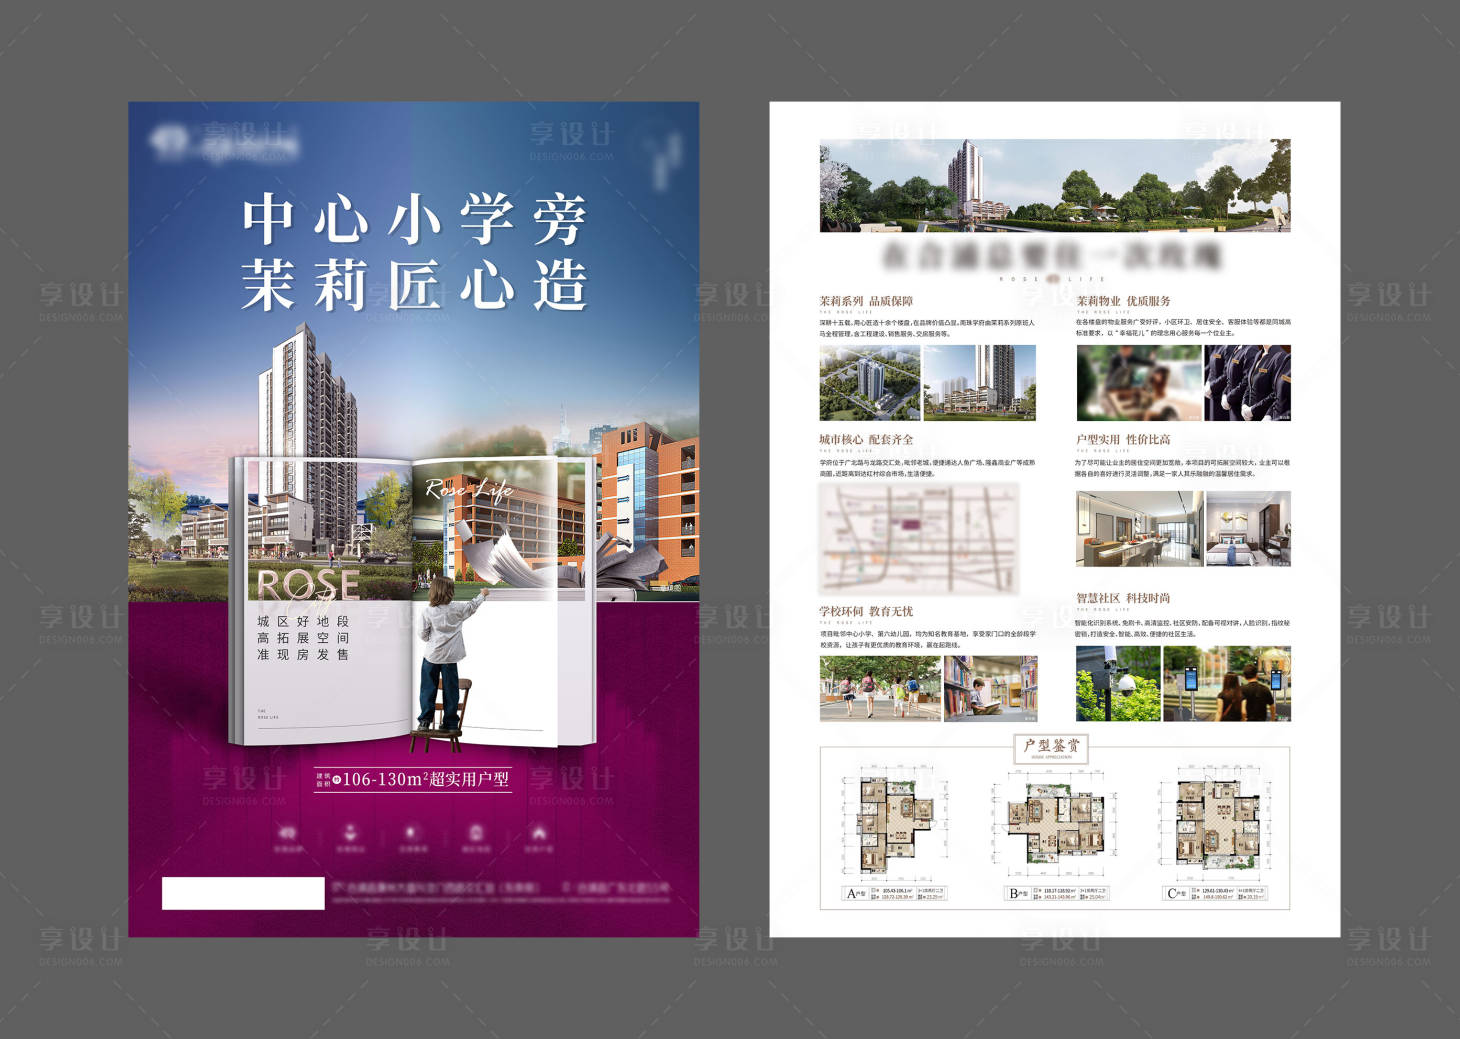This screenshot has height=1039, width=1460.
Task: Click the C户型 label badge
Action: coord(1177,893)
